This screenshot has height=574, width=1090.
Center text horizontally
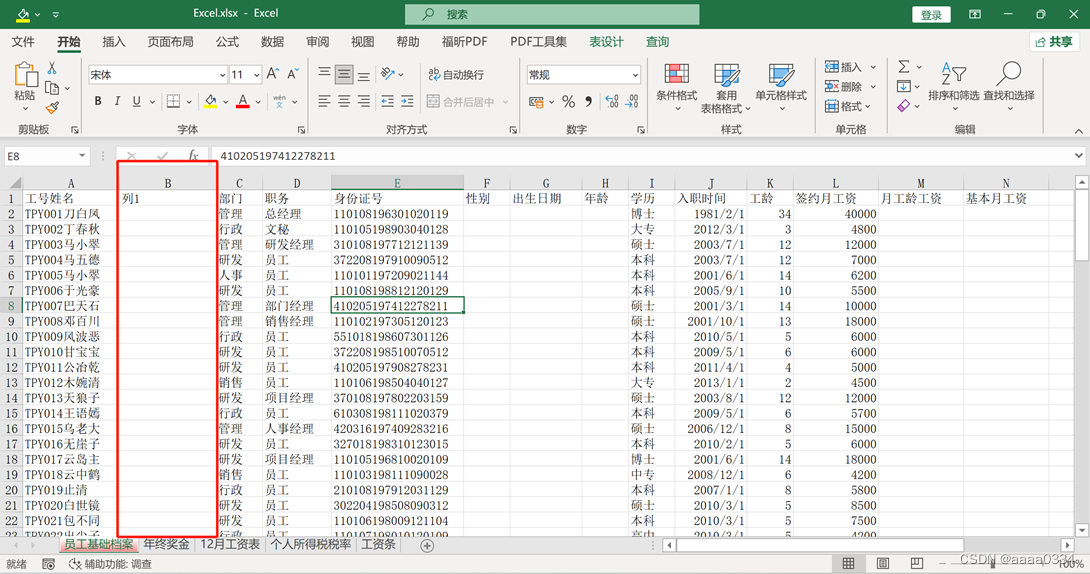(344, 101)
